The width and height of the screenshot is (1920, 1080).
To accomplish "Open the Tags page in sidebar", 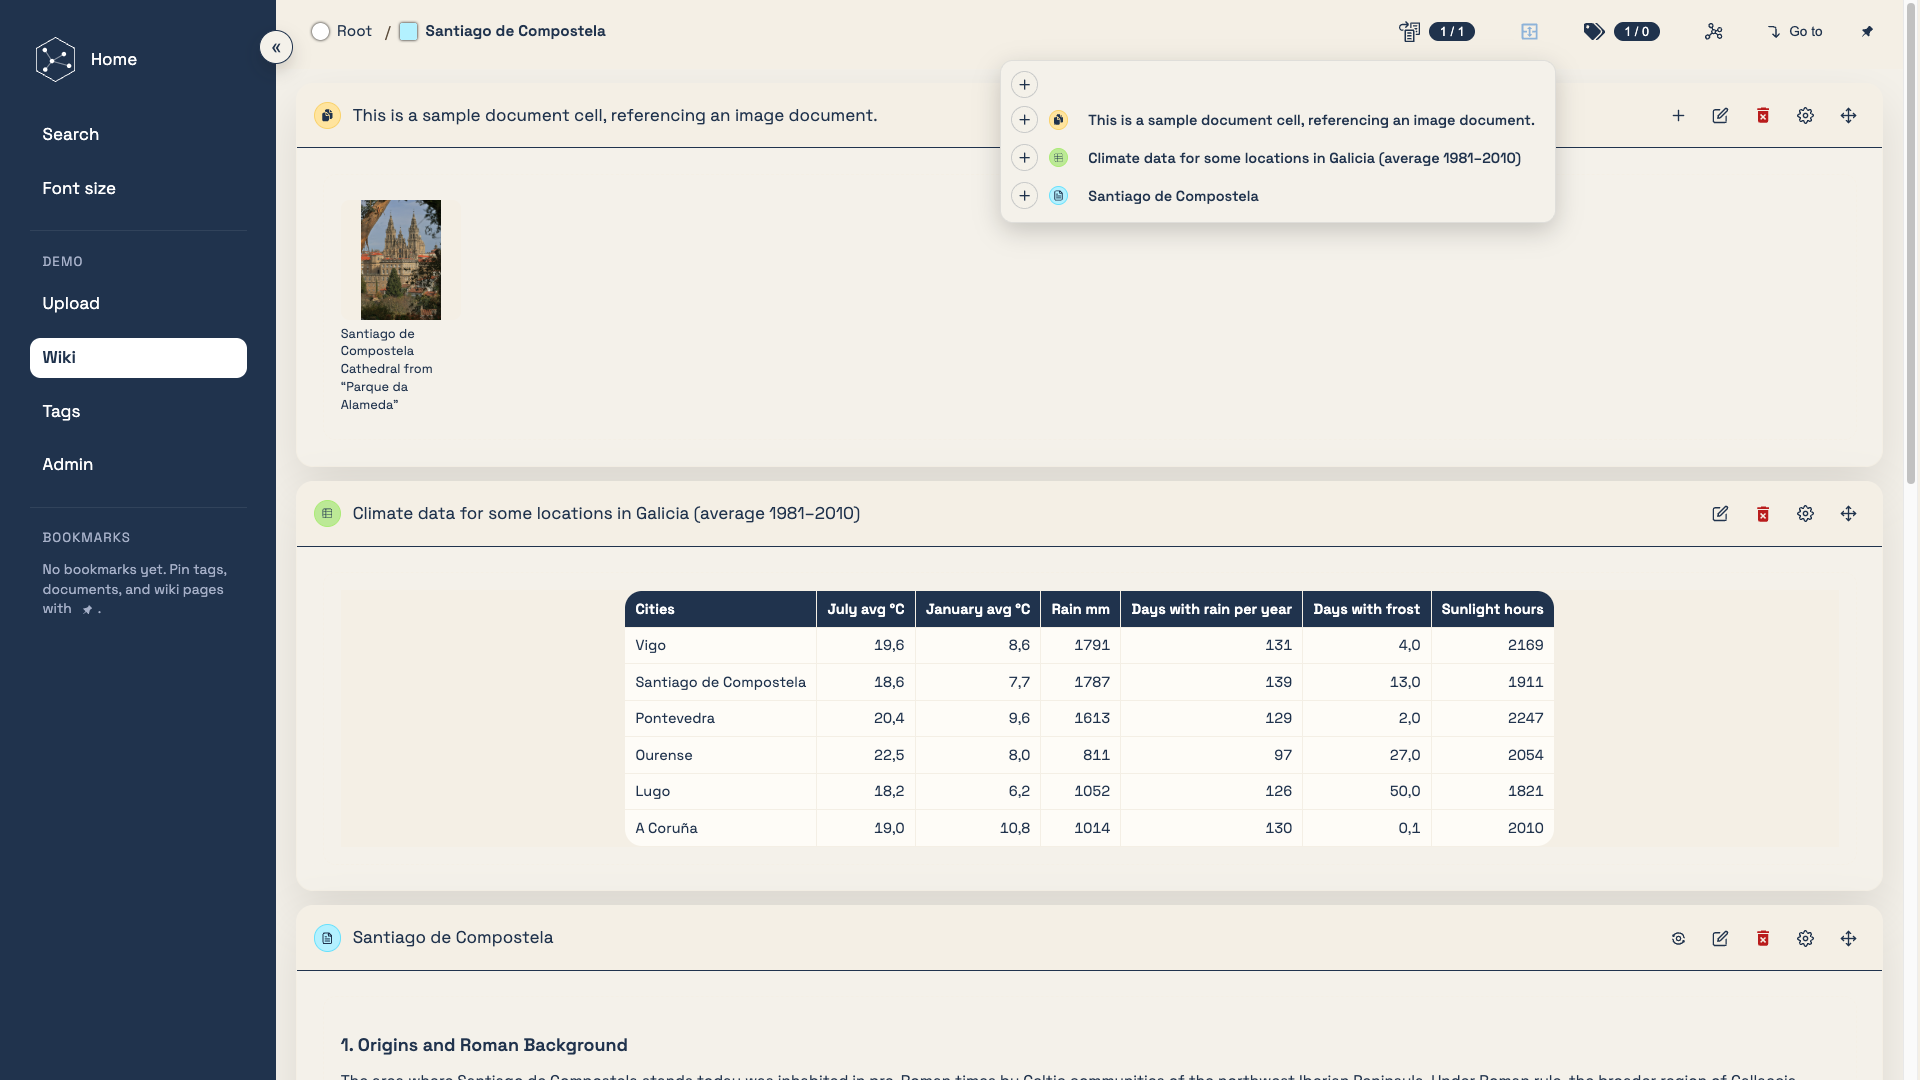I will (x=61, y=411).
